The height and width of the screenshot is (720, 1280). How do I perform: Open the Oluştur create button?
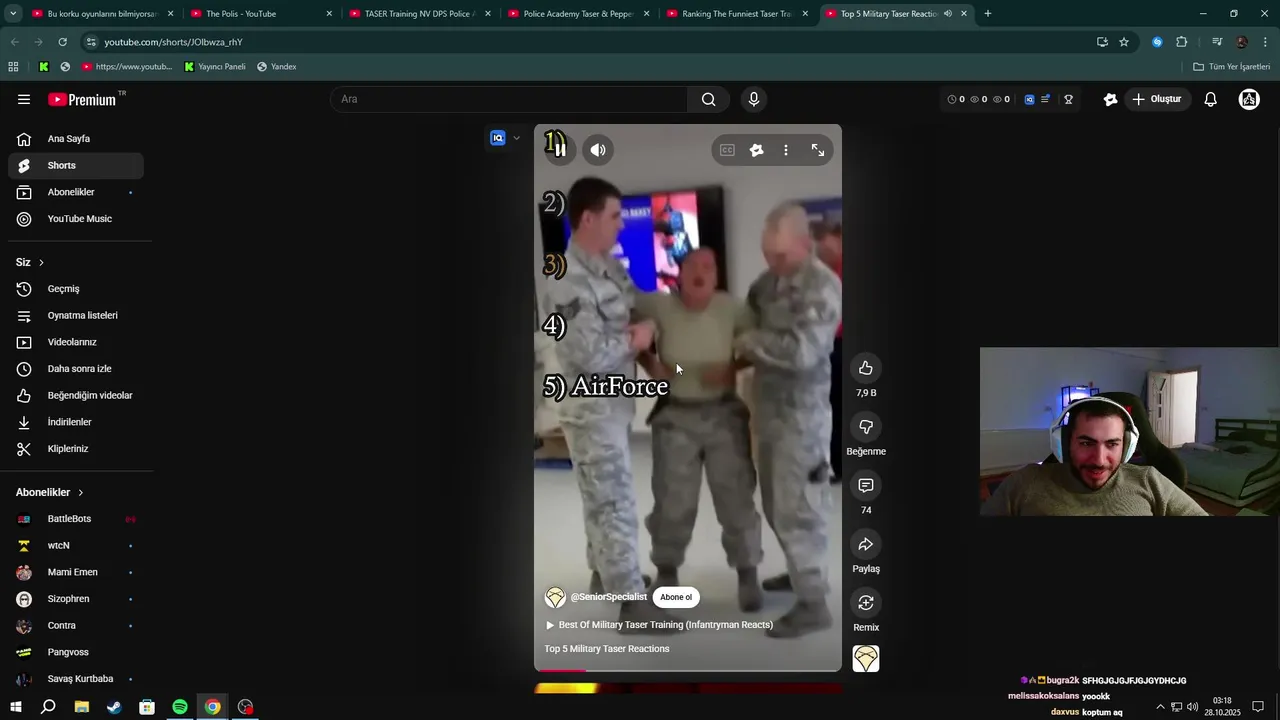click(x=1158, y=99)
